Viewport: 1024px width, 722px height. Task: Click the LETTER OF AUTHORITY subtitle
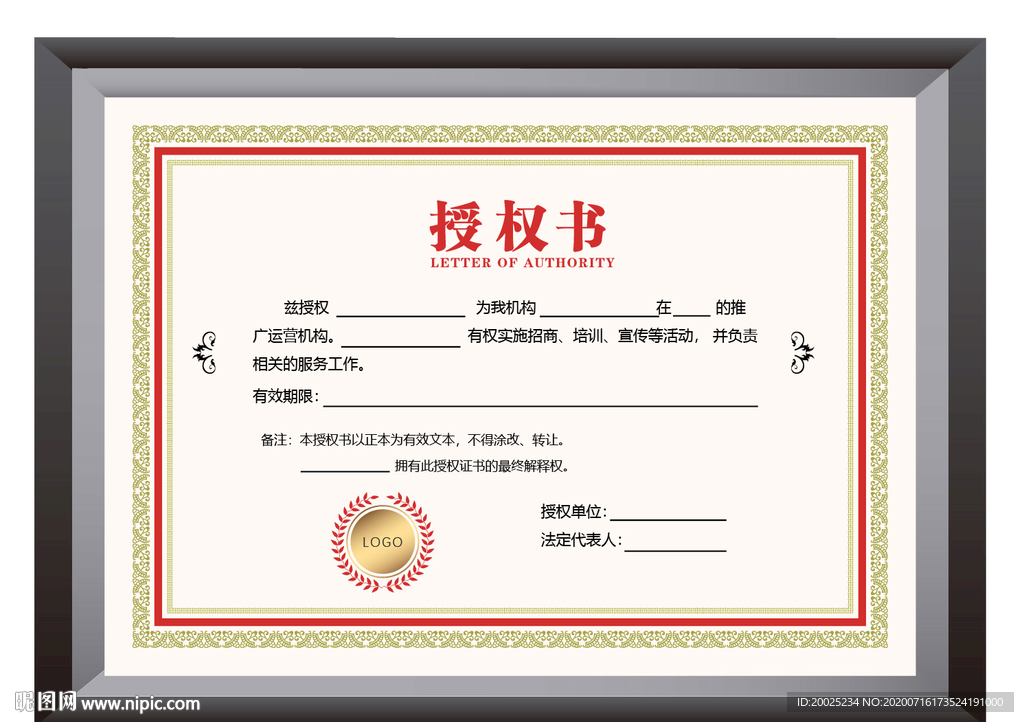point(522,262)
